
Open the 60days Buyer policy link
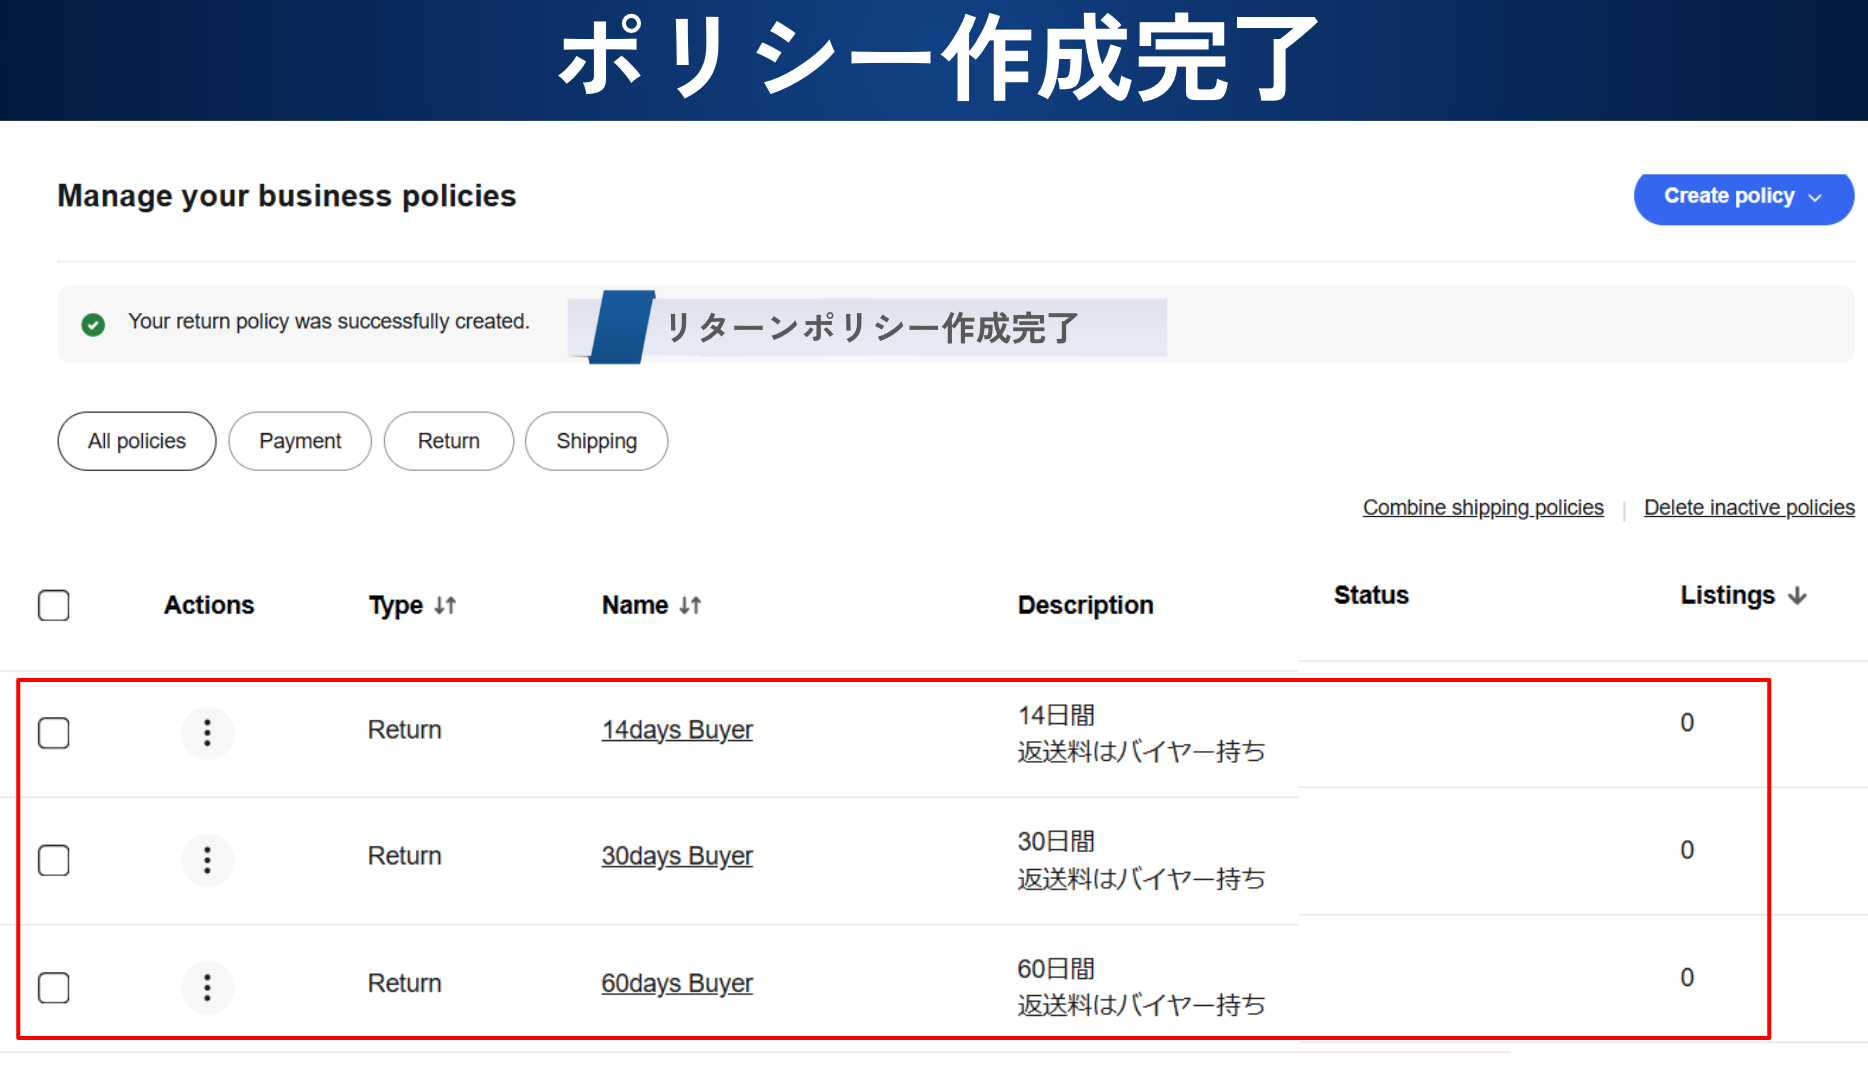(677, 984)
